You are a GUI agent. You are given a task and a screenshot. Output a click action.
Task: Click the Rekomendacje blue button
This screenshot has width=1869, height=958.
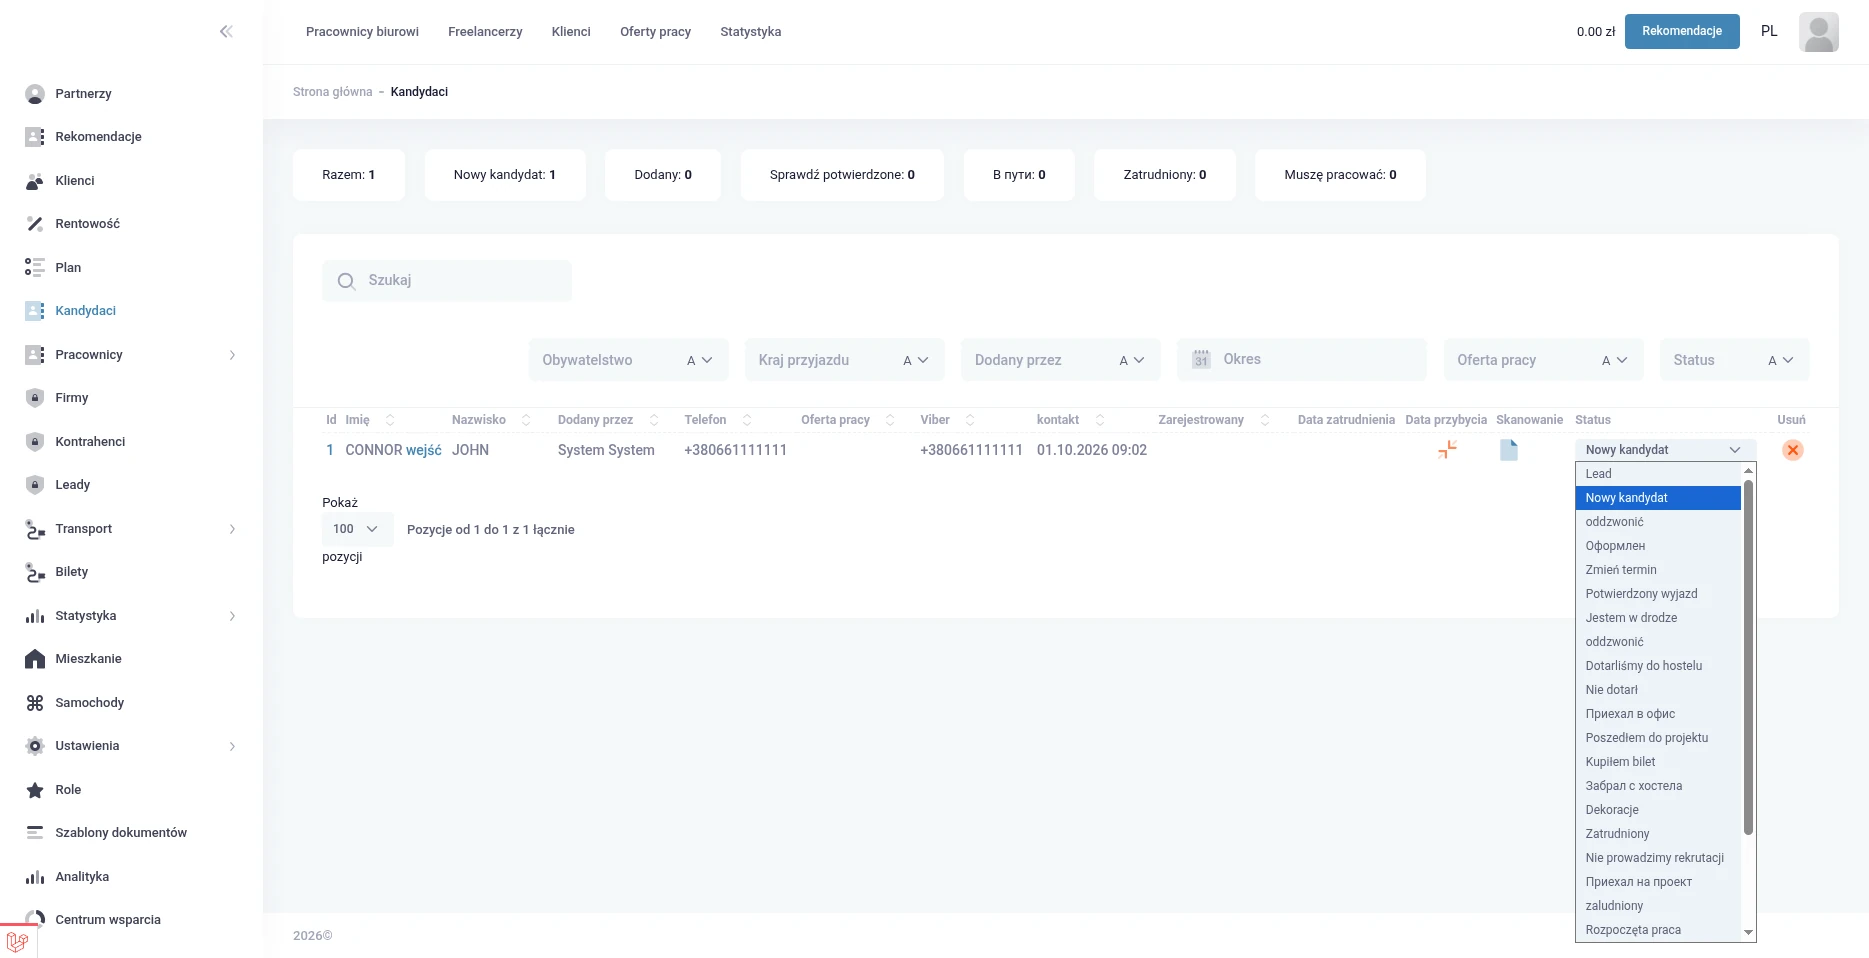coord(1682,31)
